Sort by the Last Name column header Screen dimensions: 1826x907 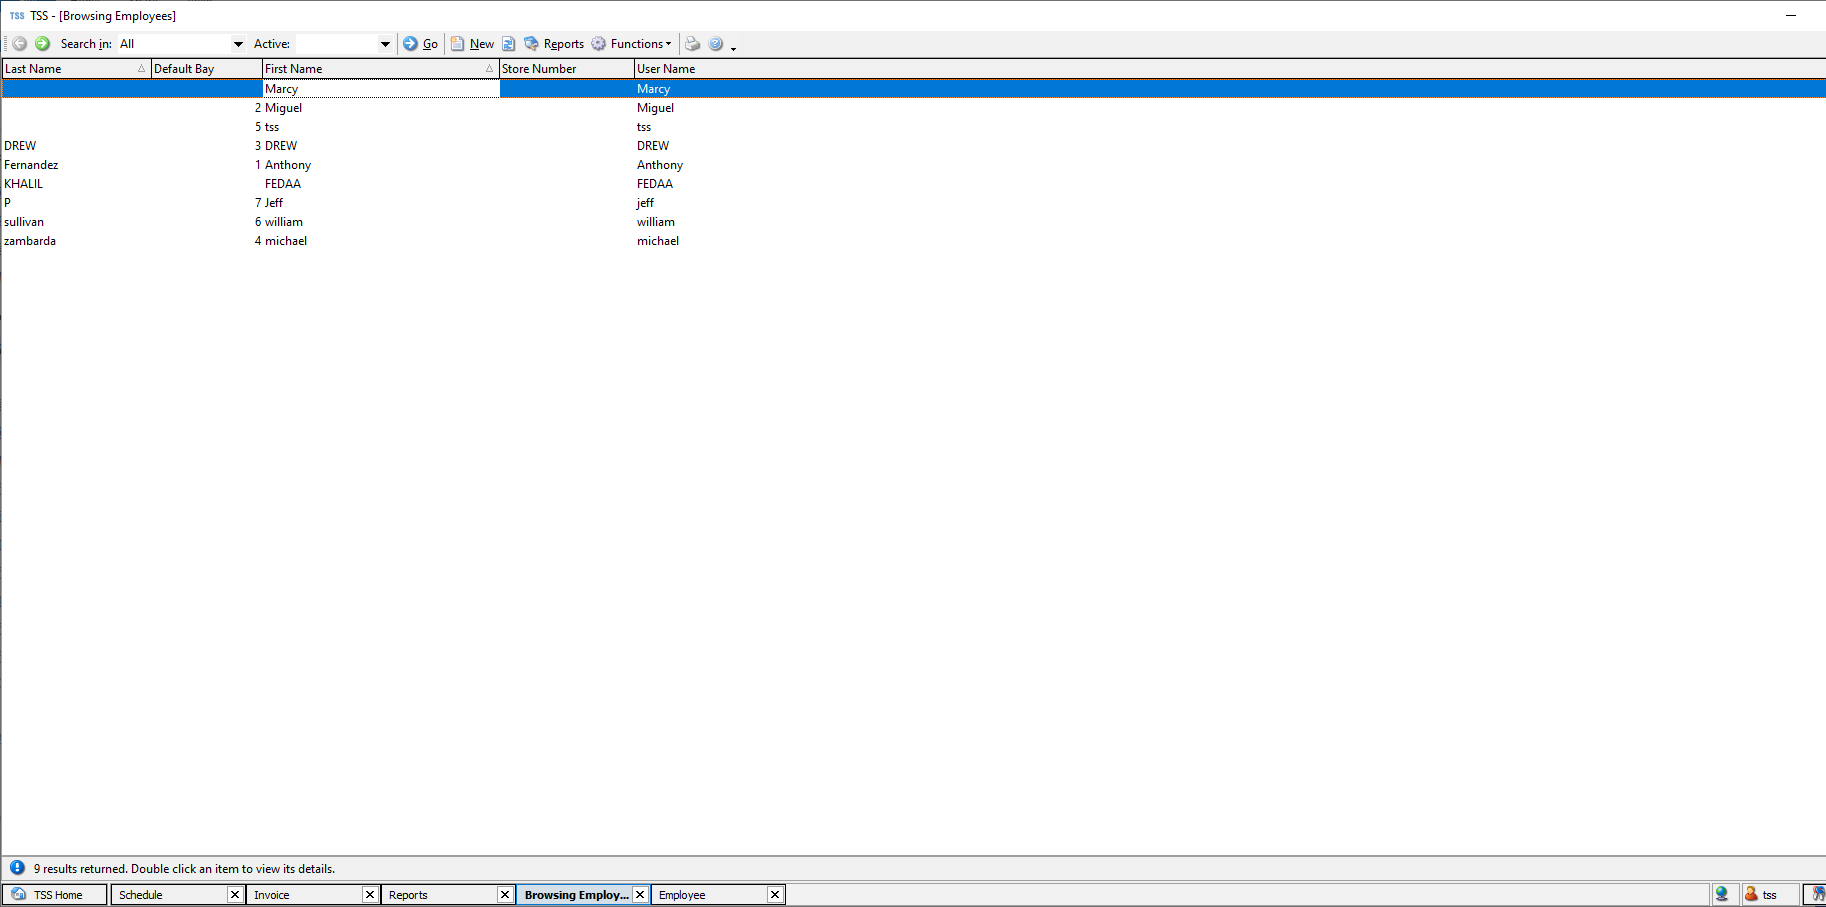pos(70,69)
